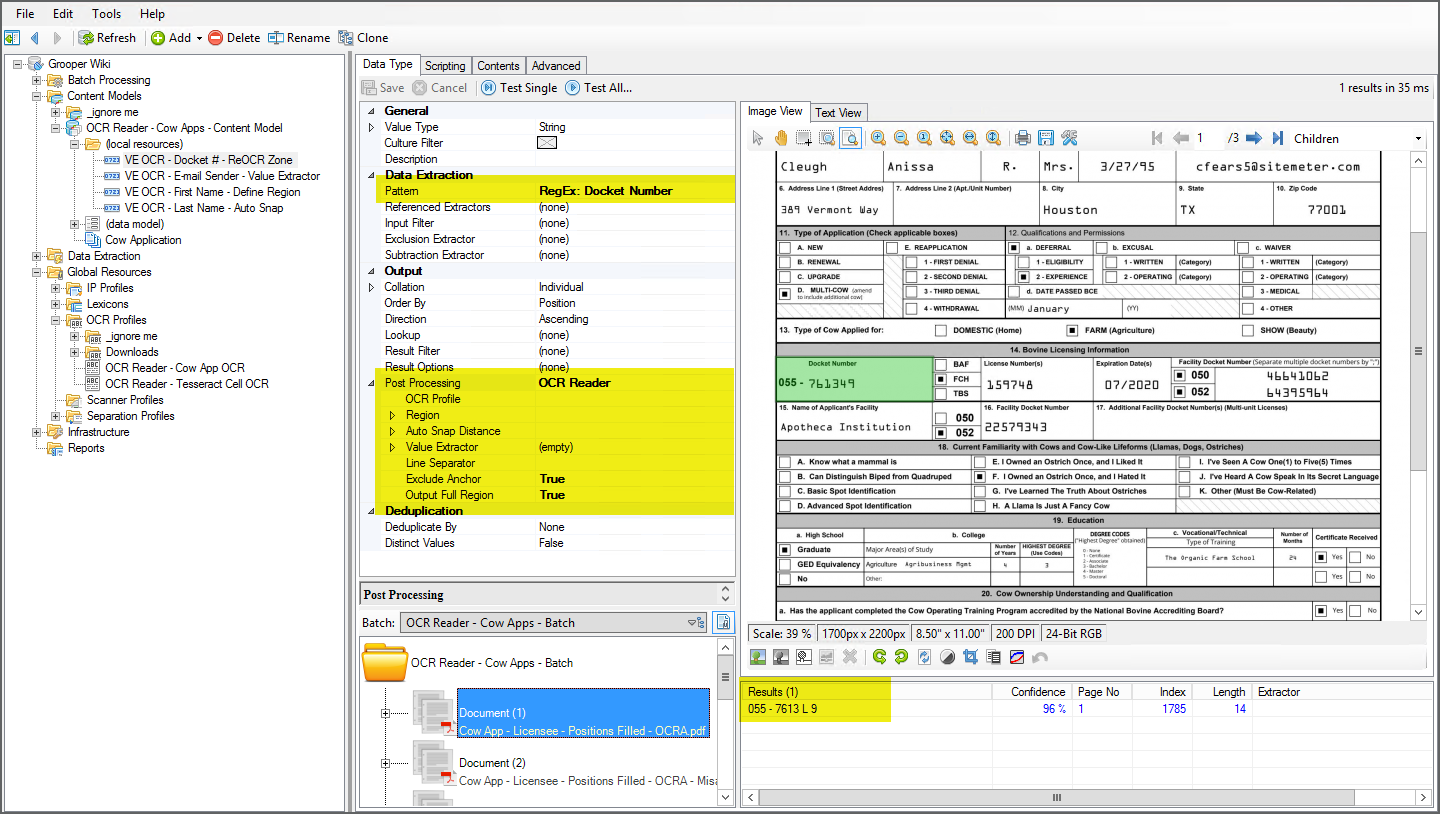
Task: Expand the Batch Processing tree node
Action: coord(37,80)
